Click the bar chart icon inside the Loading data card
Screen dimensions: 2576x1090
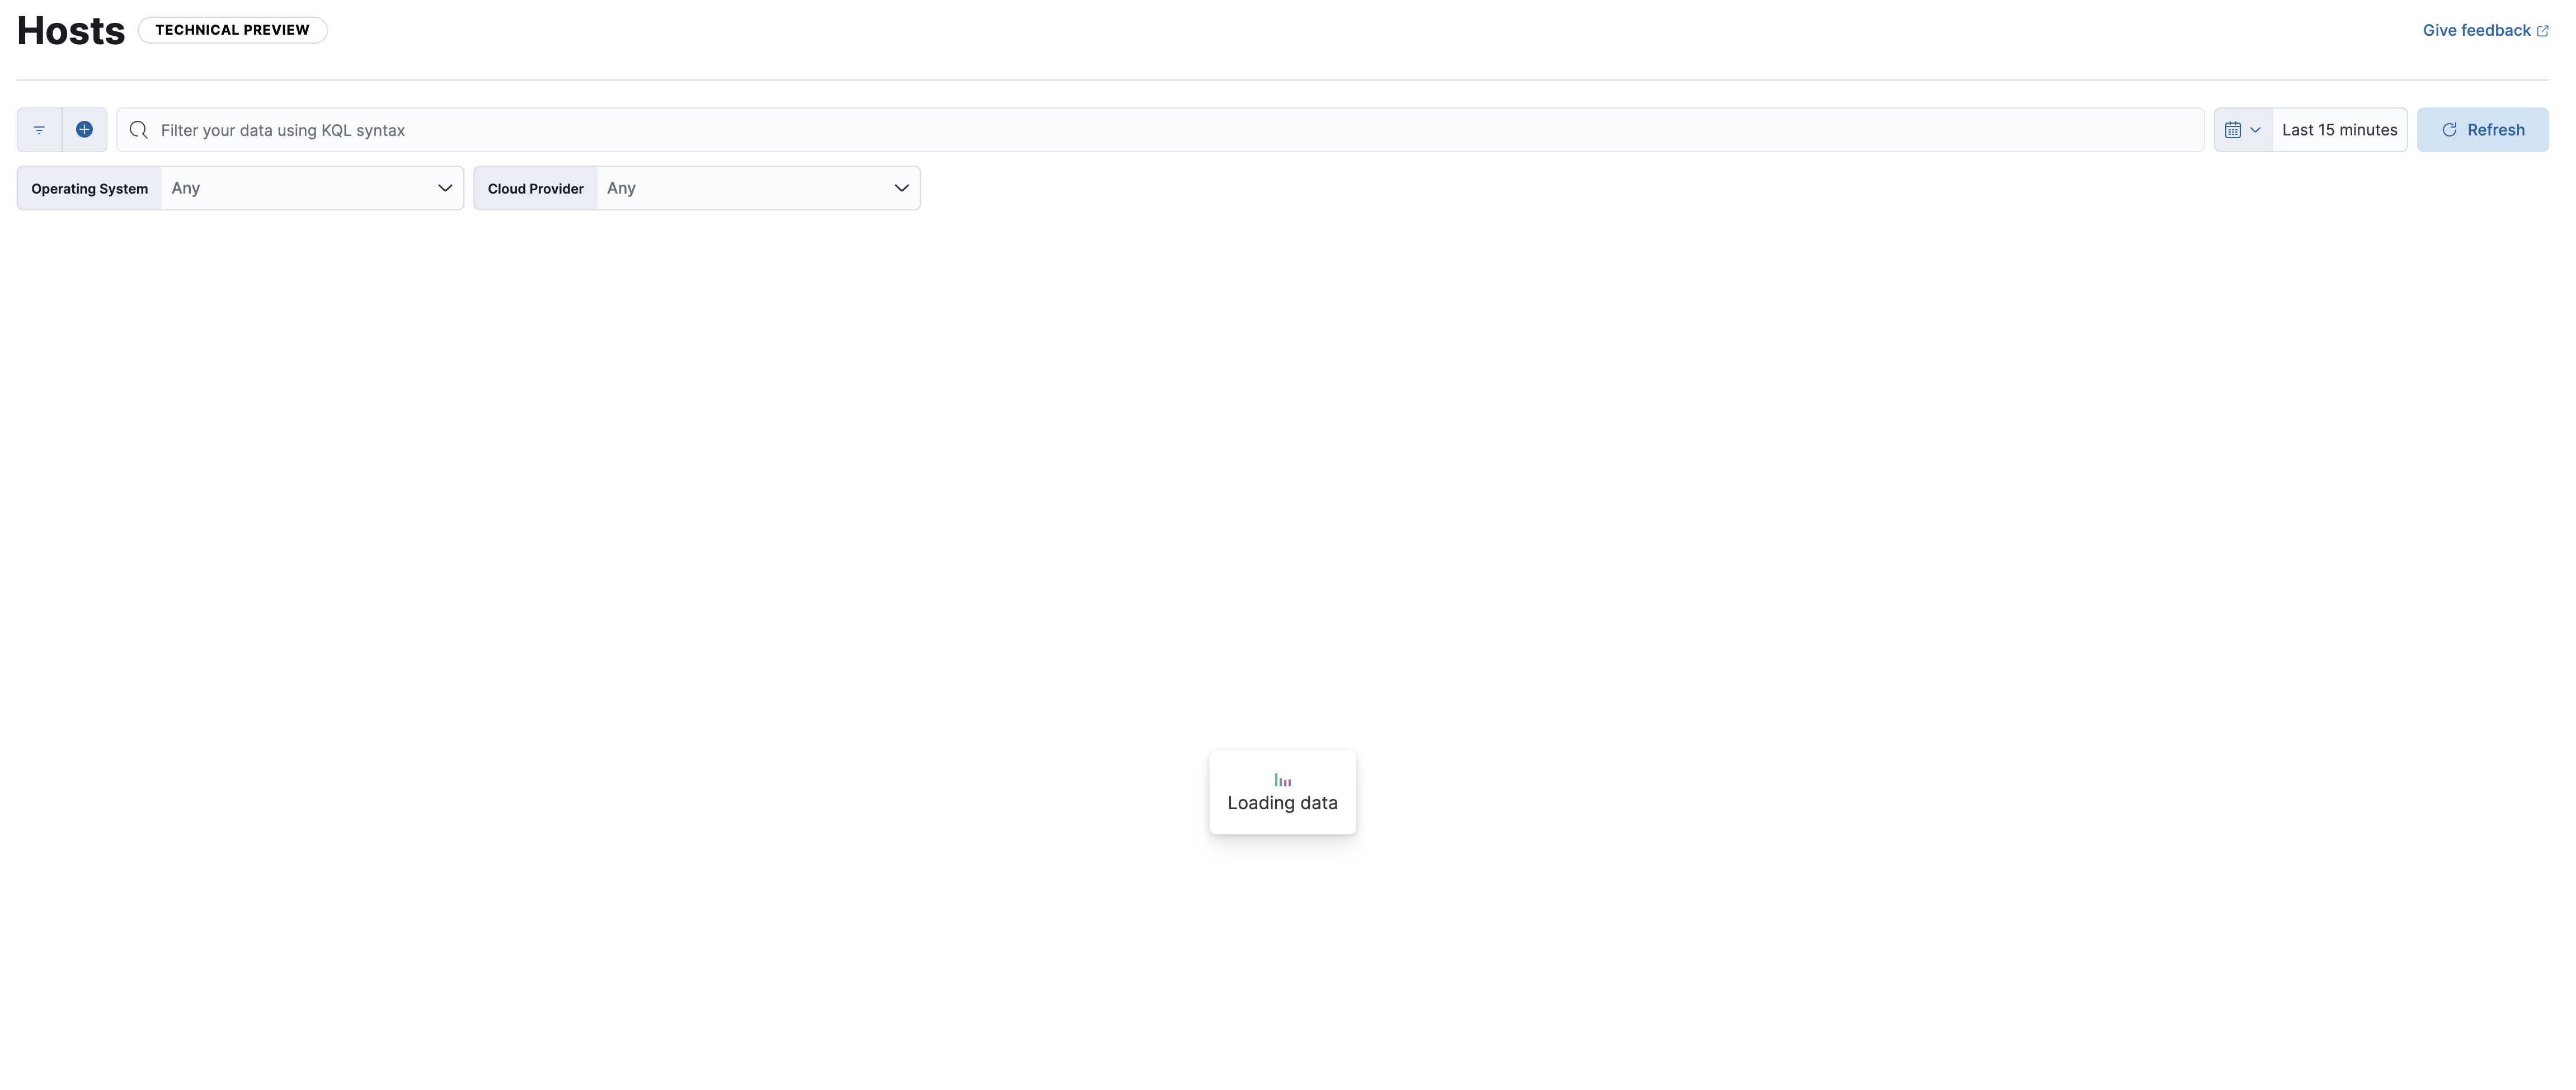click(1282, 778)
